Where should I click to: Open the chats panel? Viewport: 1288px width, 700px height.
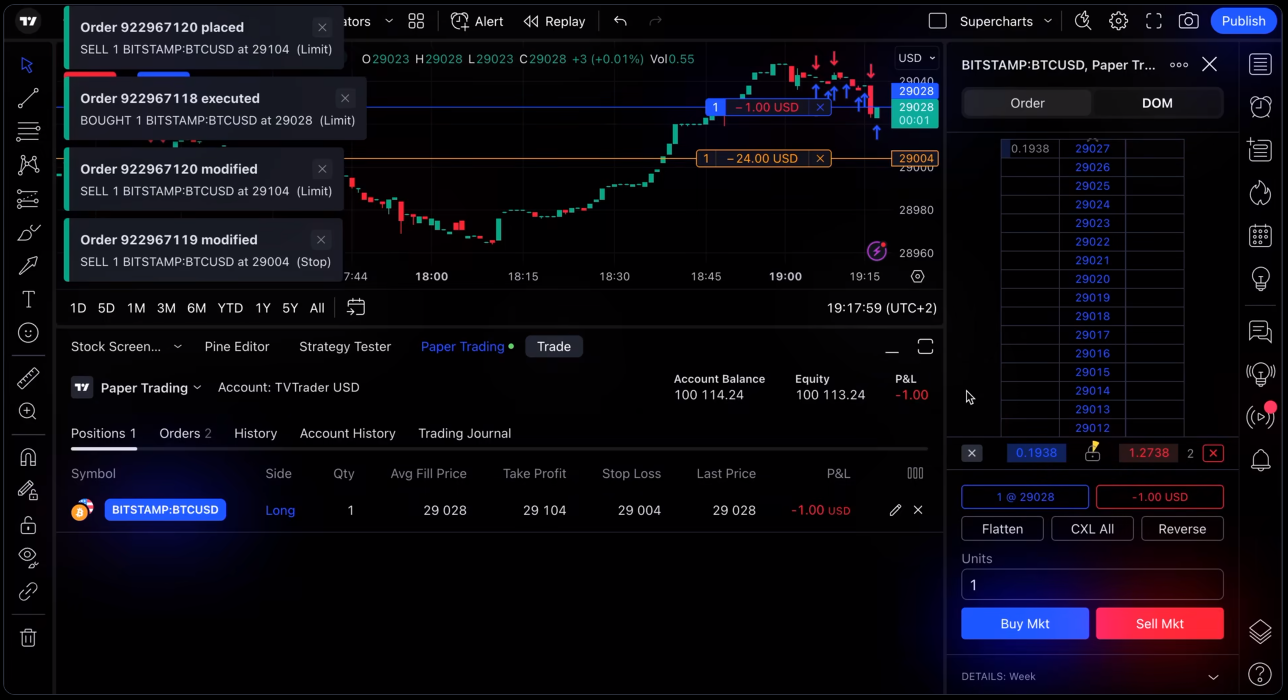(x=1260, y=331)
